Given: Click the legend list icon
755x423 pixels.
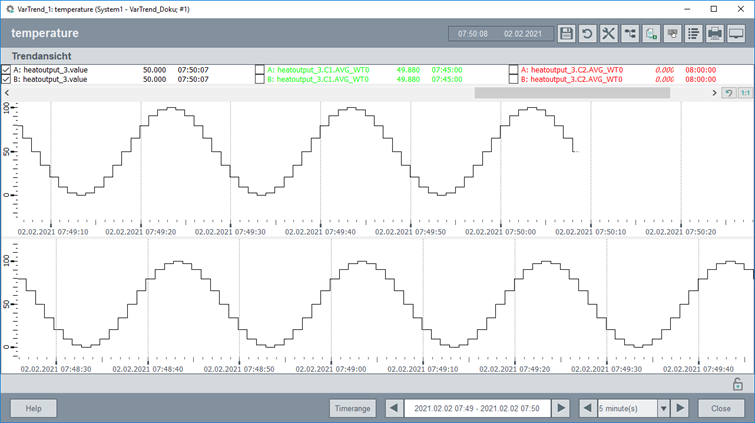Looking at the screenshot, I should coord(694,33).
